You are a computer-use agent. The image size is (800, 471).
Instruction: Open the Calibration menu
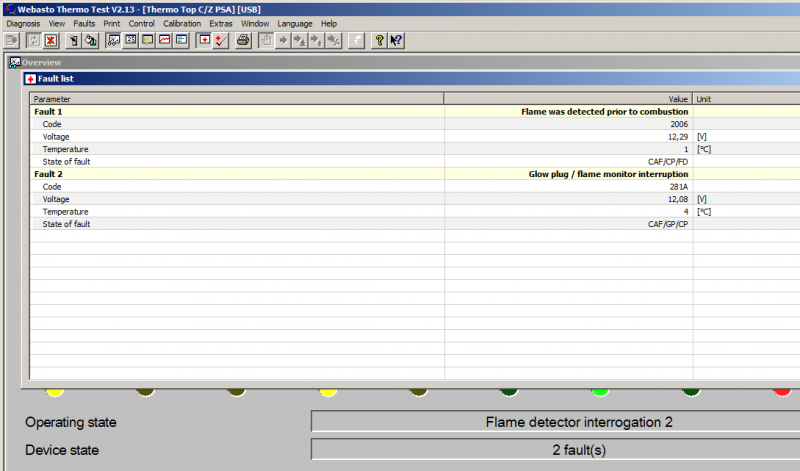[x=182, y=23]
